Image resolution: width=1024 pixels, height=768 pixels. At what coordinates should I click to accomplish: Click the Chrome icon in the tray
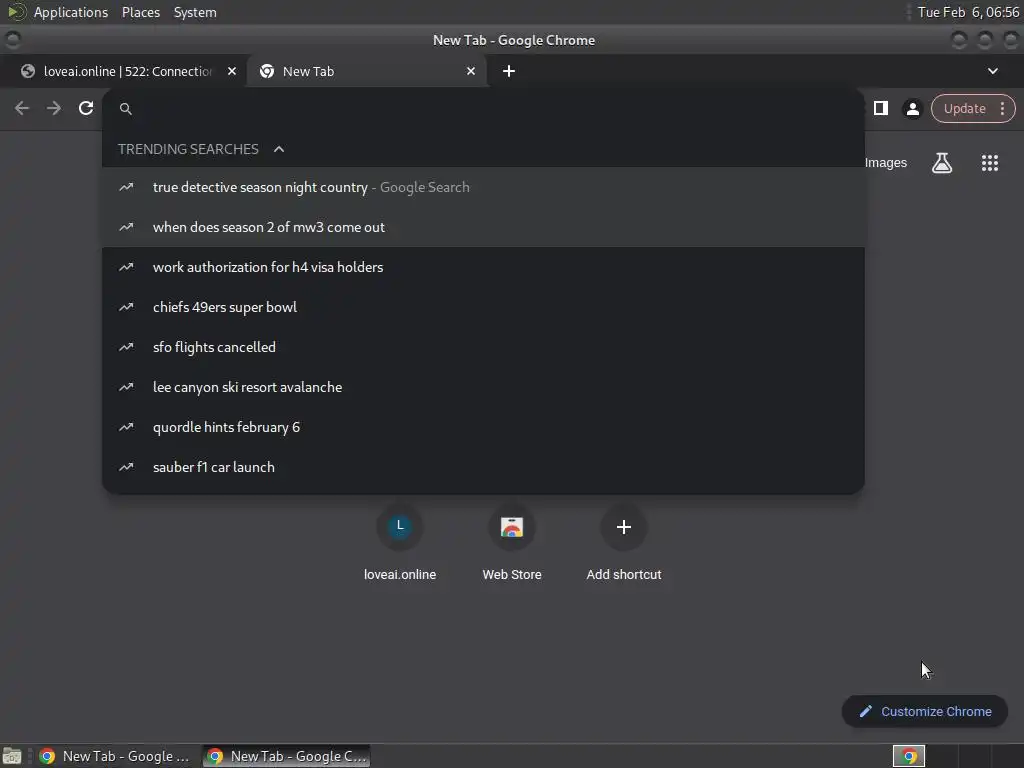[x=909, y=756]
